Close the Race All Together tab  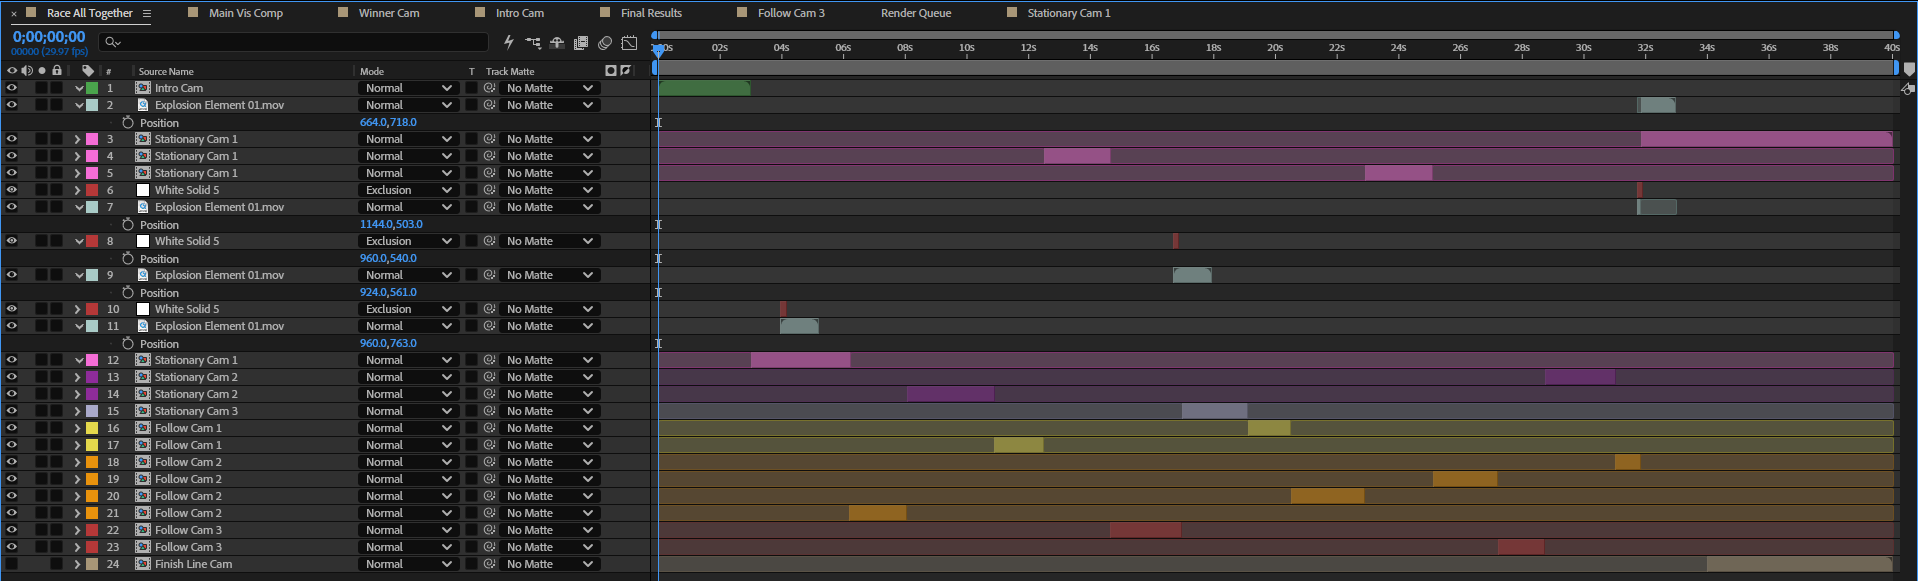click(x=14, y=14)
